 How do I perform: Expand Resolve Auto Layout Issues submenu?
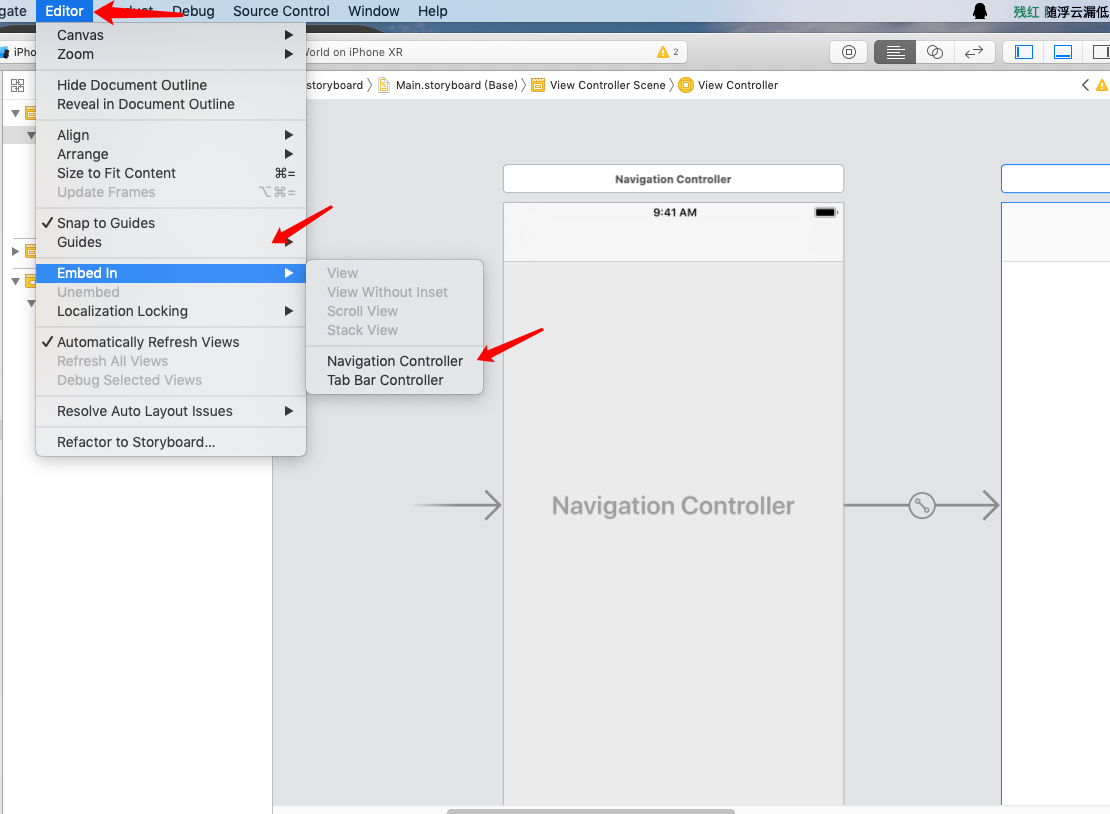click(x=171, y=411)
